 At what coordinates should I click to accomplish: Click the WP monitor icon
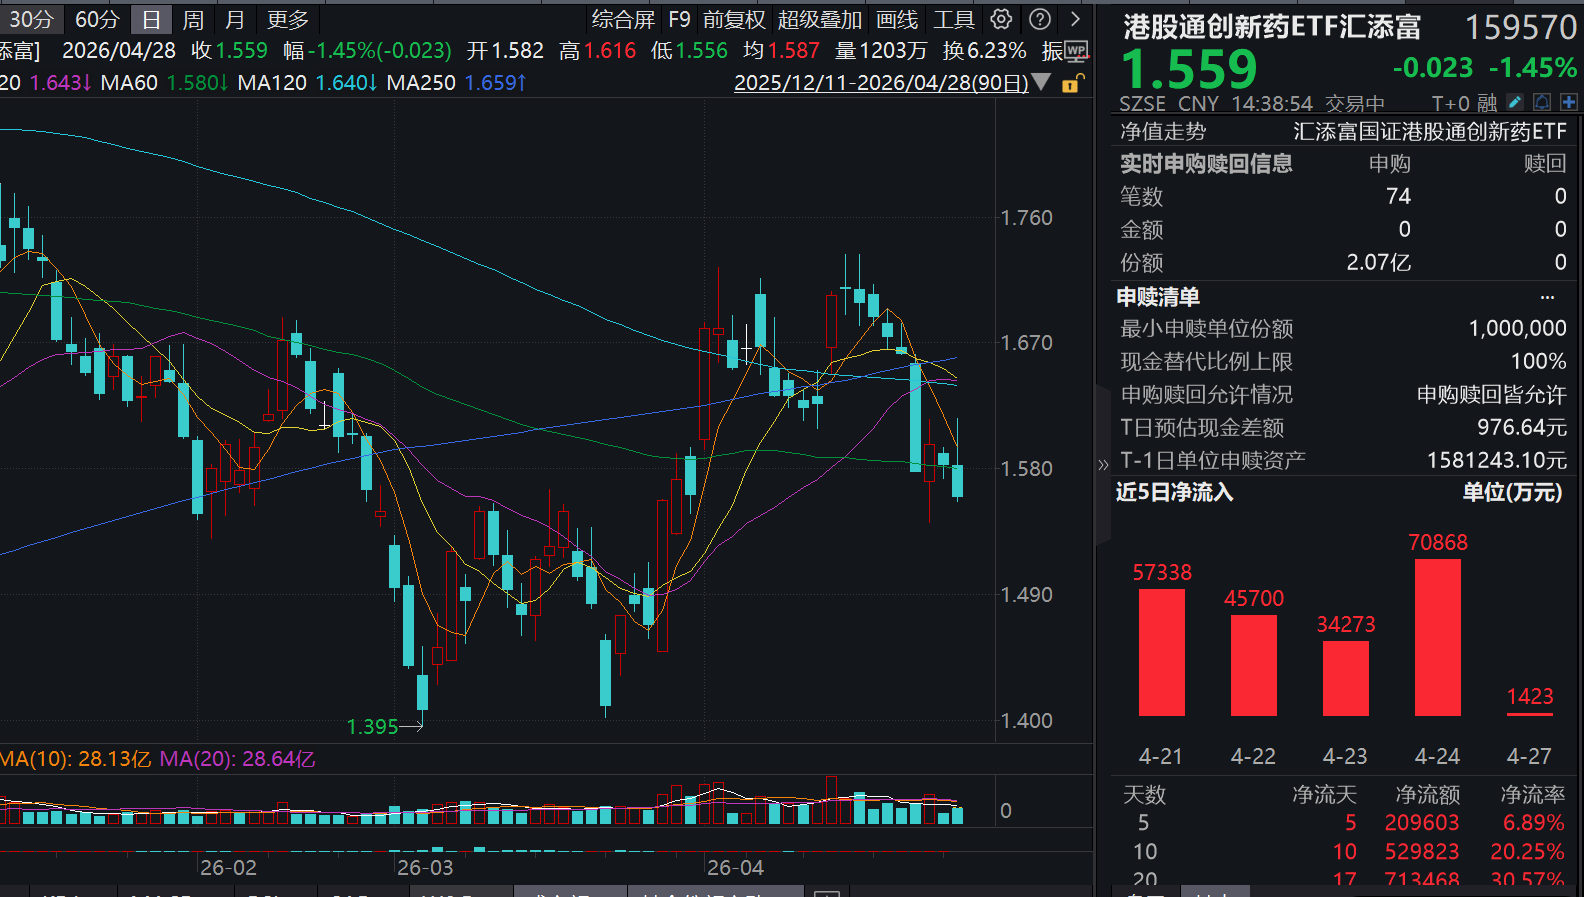click(x=1076, y=50)
